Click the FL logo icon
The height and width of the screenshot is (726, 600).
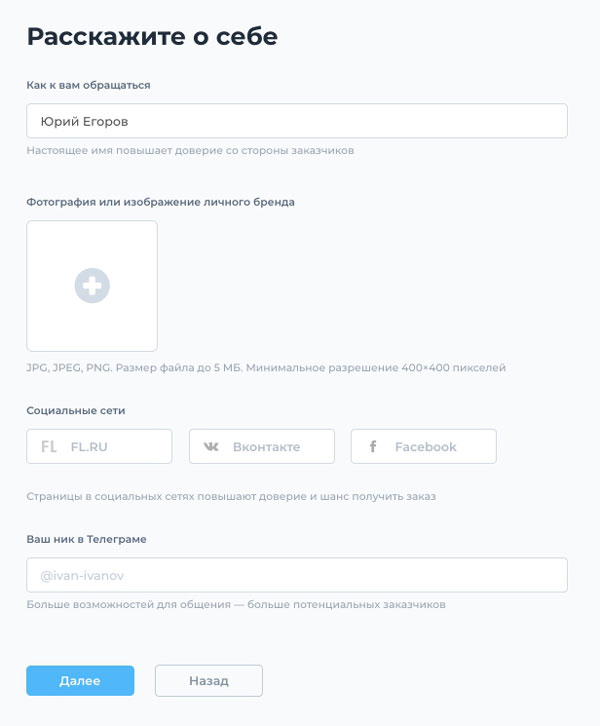[49, 447]
